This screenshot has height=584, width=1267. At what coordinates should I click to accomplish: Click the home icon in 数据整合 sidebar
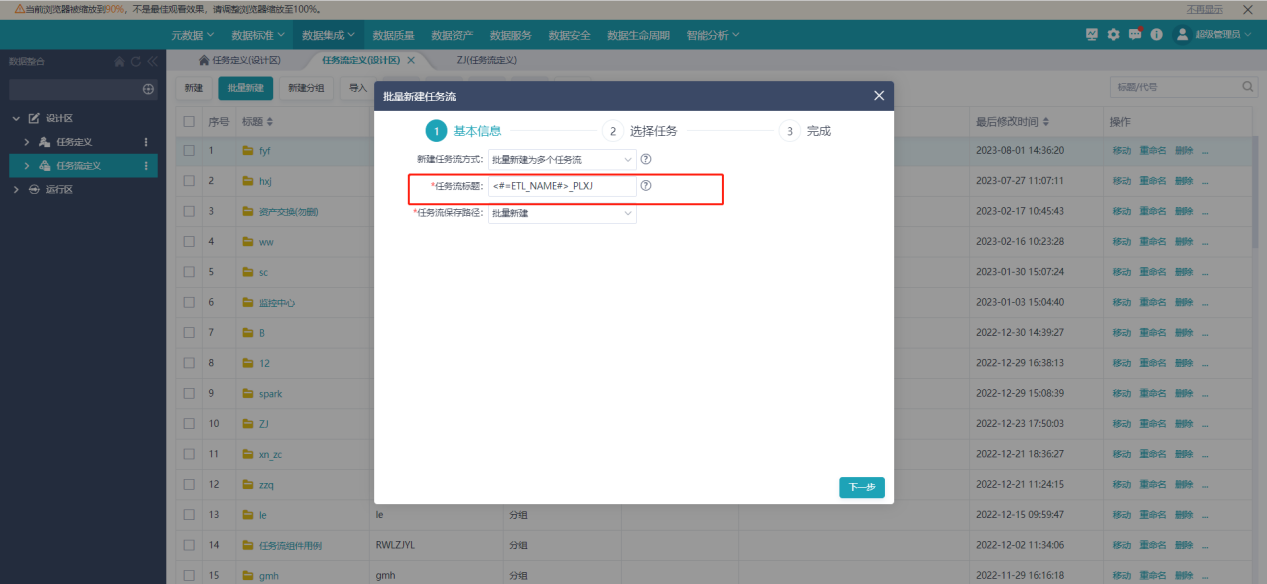click(120, 61)
